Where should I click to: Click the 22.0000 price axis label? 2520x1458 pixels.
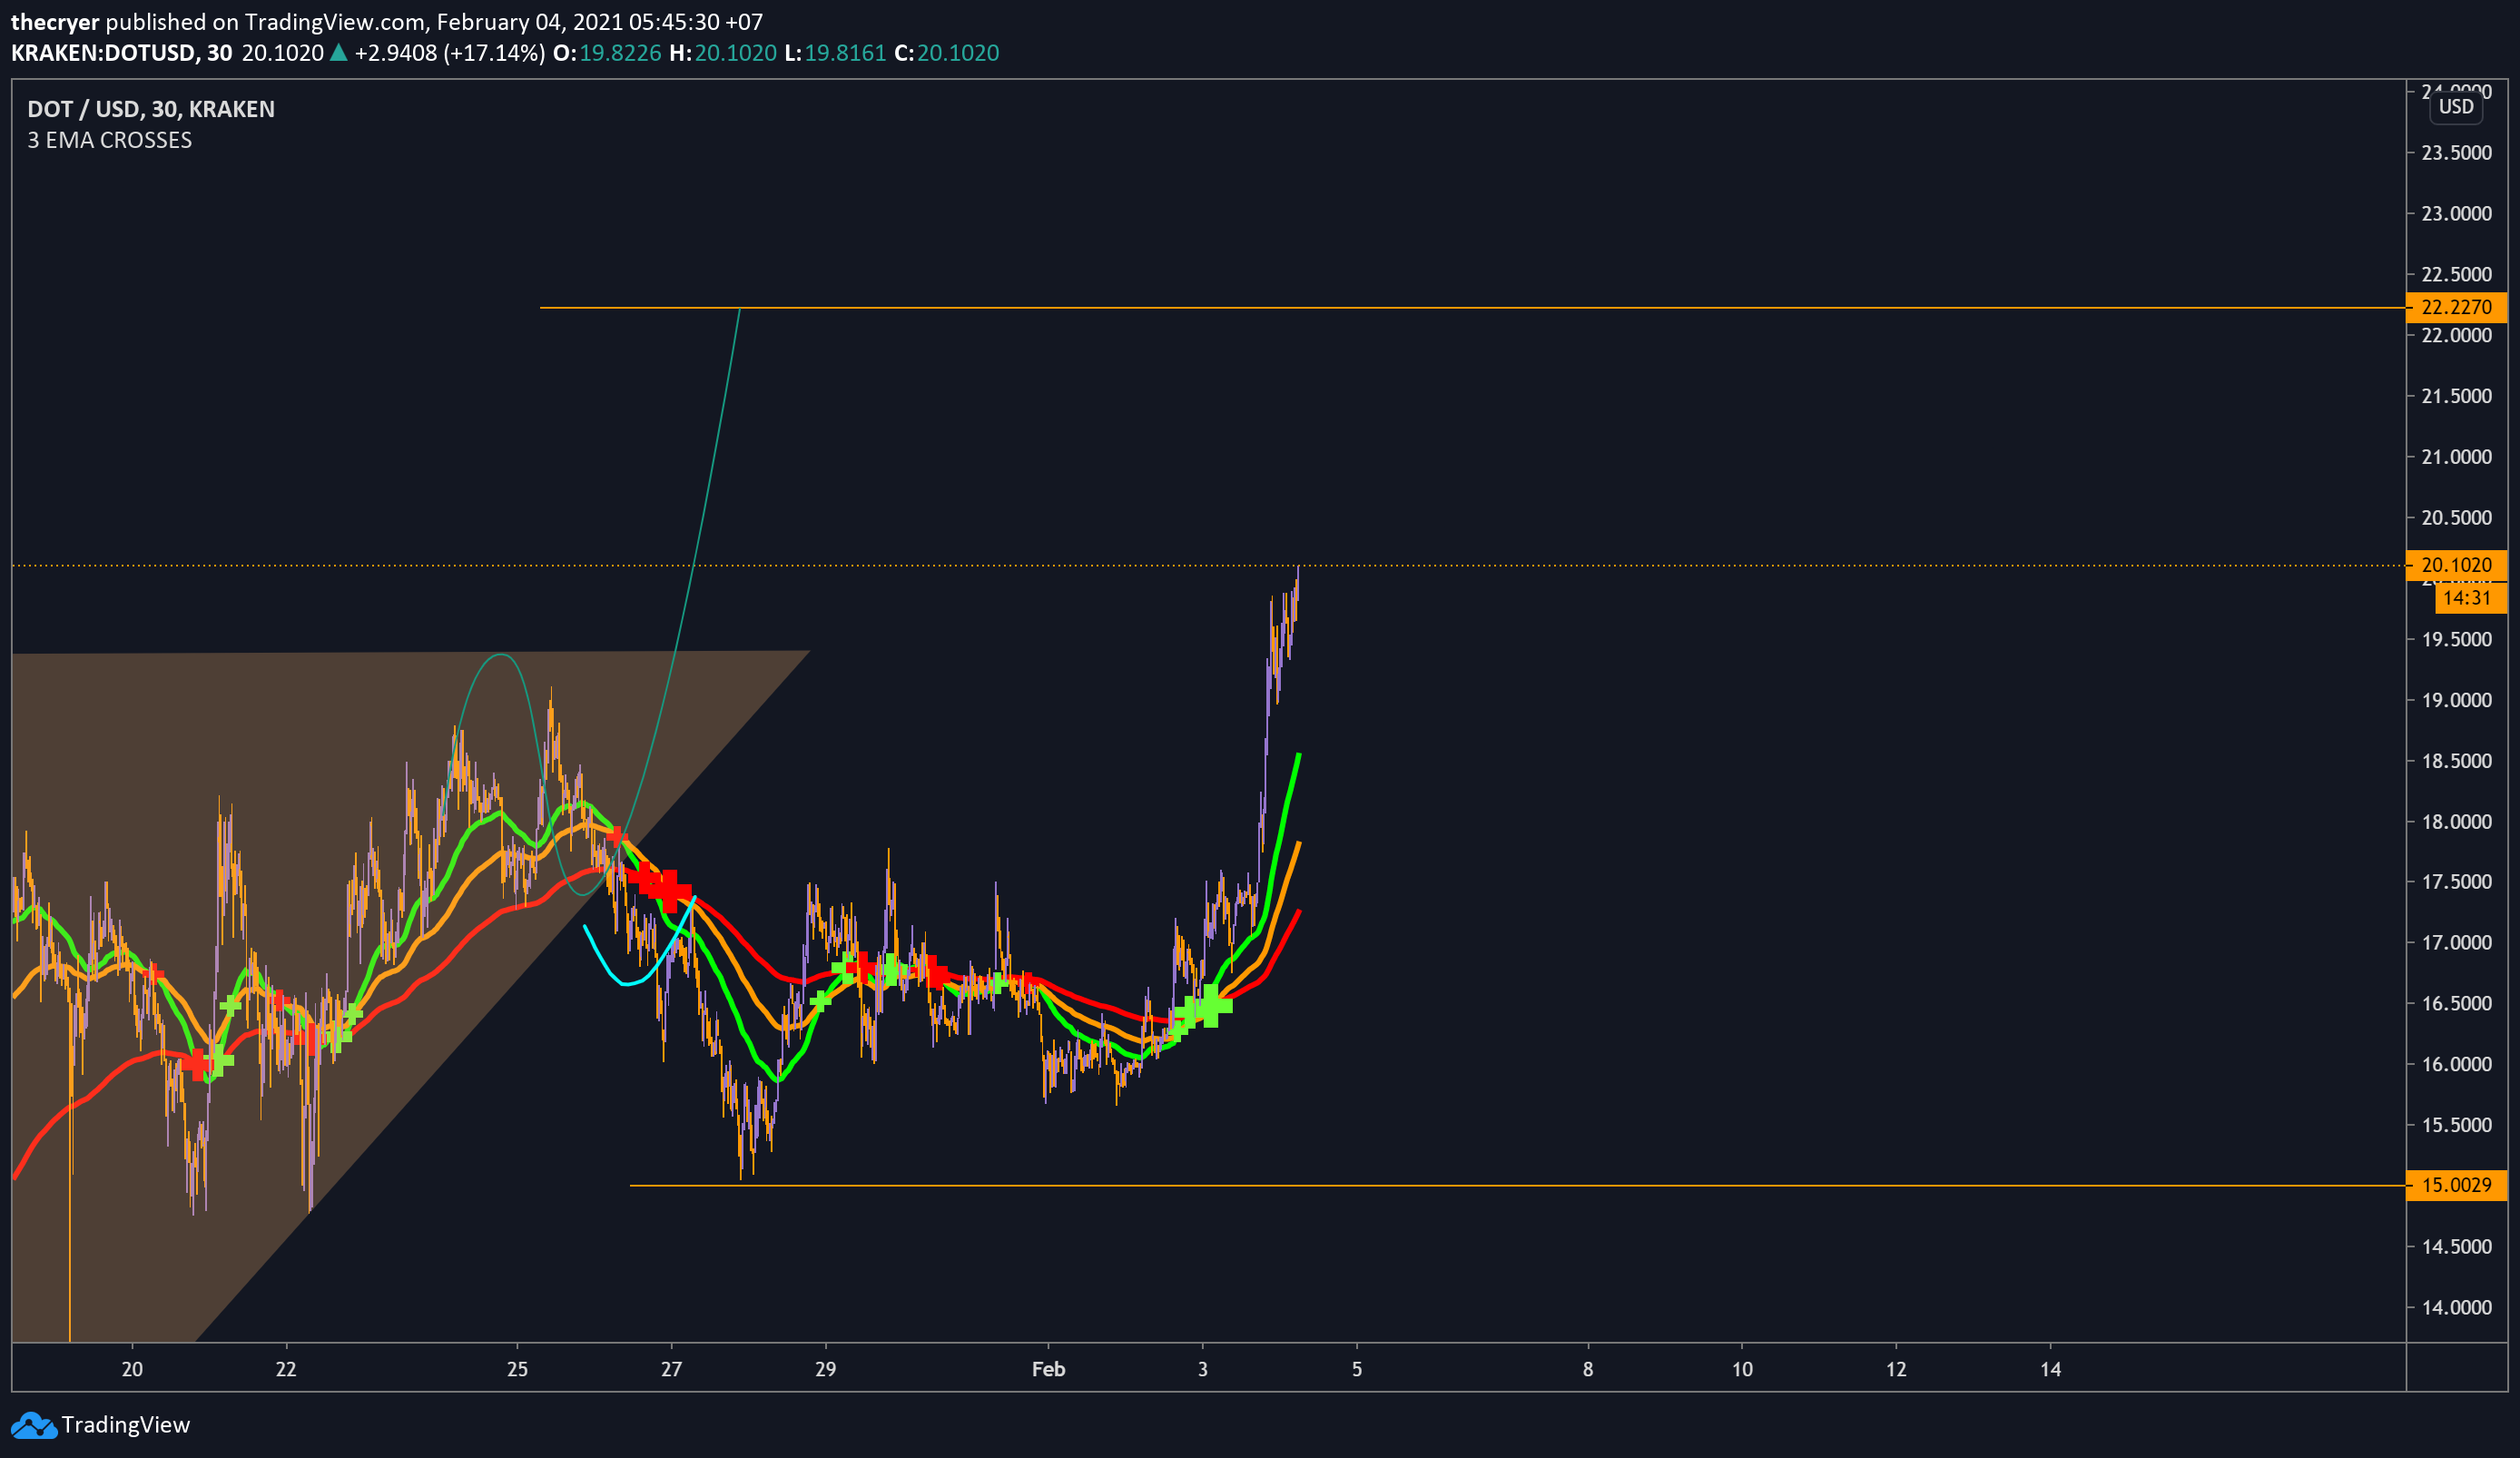click(2456, 335)
